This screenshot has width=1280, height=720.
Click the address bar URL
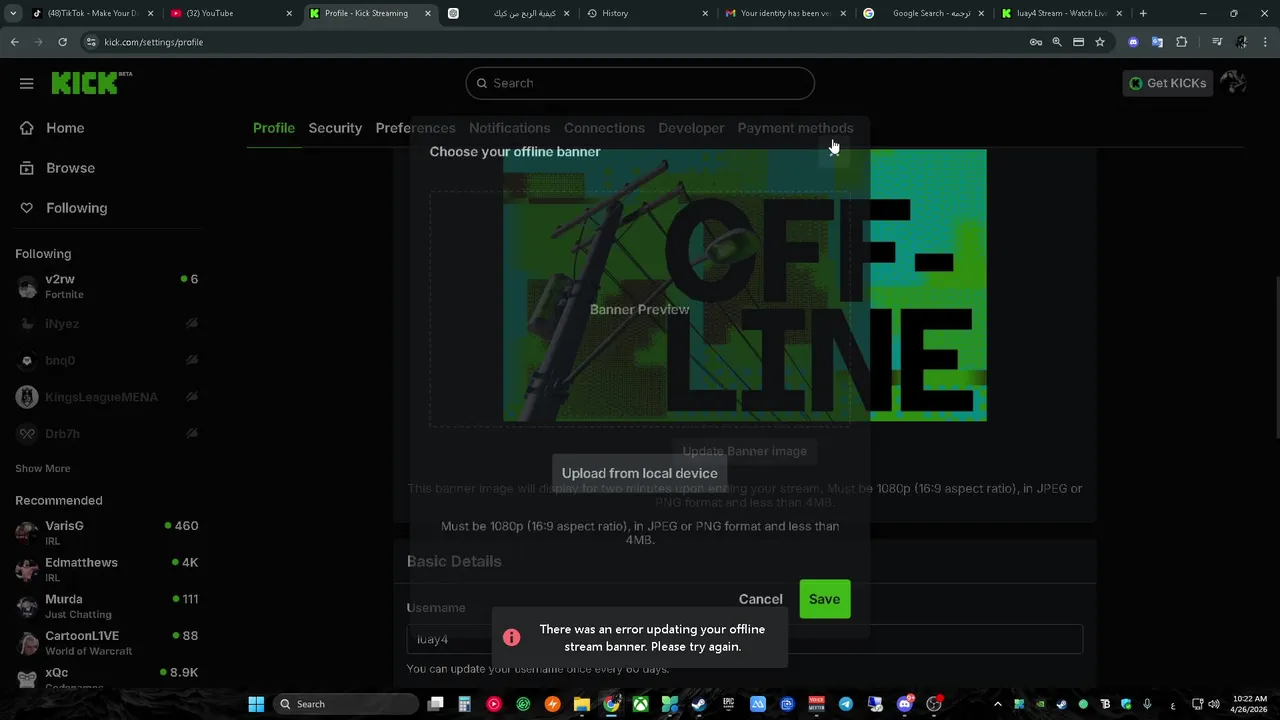(153, 42)
